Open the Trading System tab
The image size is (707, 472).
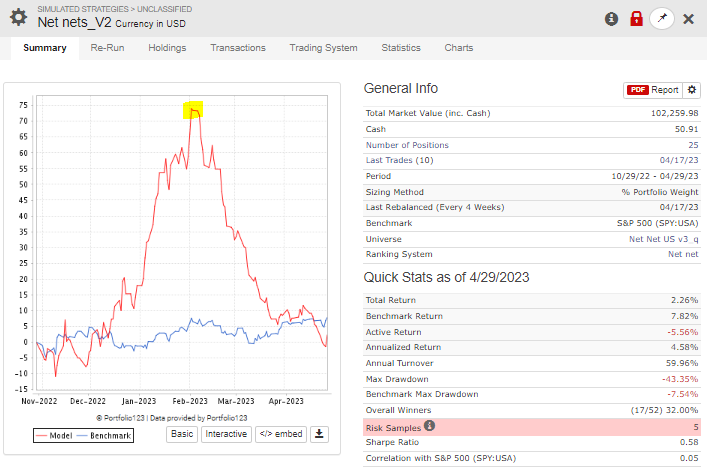323,48
